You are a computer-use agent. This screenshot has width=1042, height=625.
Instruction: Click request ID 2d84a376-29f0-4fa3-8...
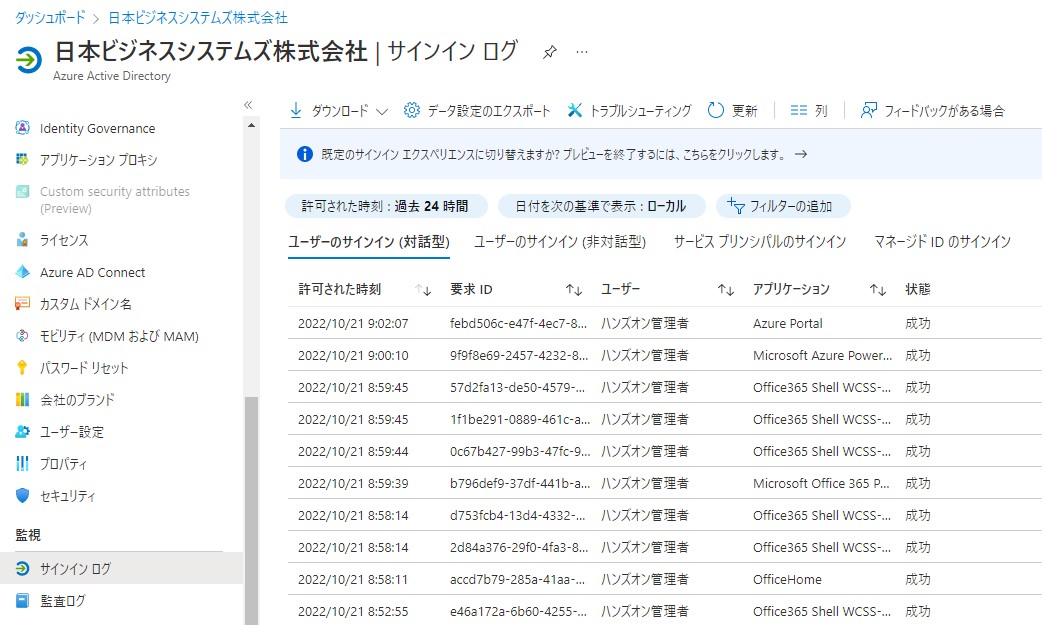point(518,547)
